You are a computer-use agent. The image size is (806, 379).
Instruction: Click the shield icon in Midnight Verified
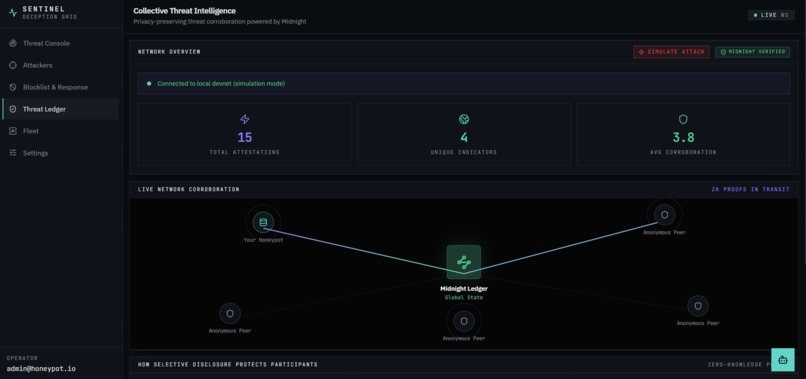pos(723,52)
